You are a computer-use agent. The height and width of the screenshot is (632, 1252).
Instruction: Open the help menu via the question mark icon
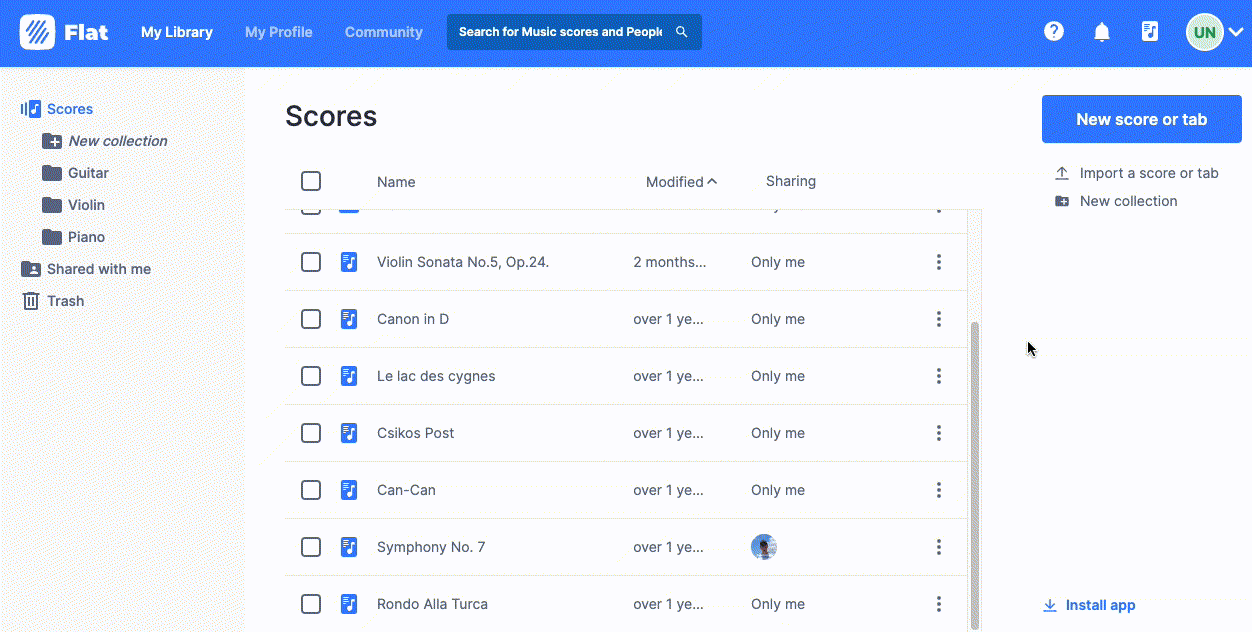pos(1053,31)
